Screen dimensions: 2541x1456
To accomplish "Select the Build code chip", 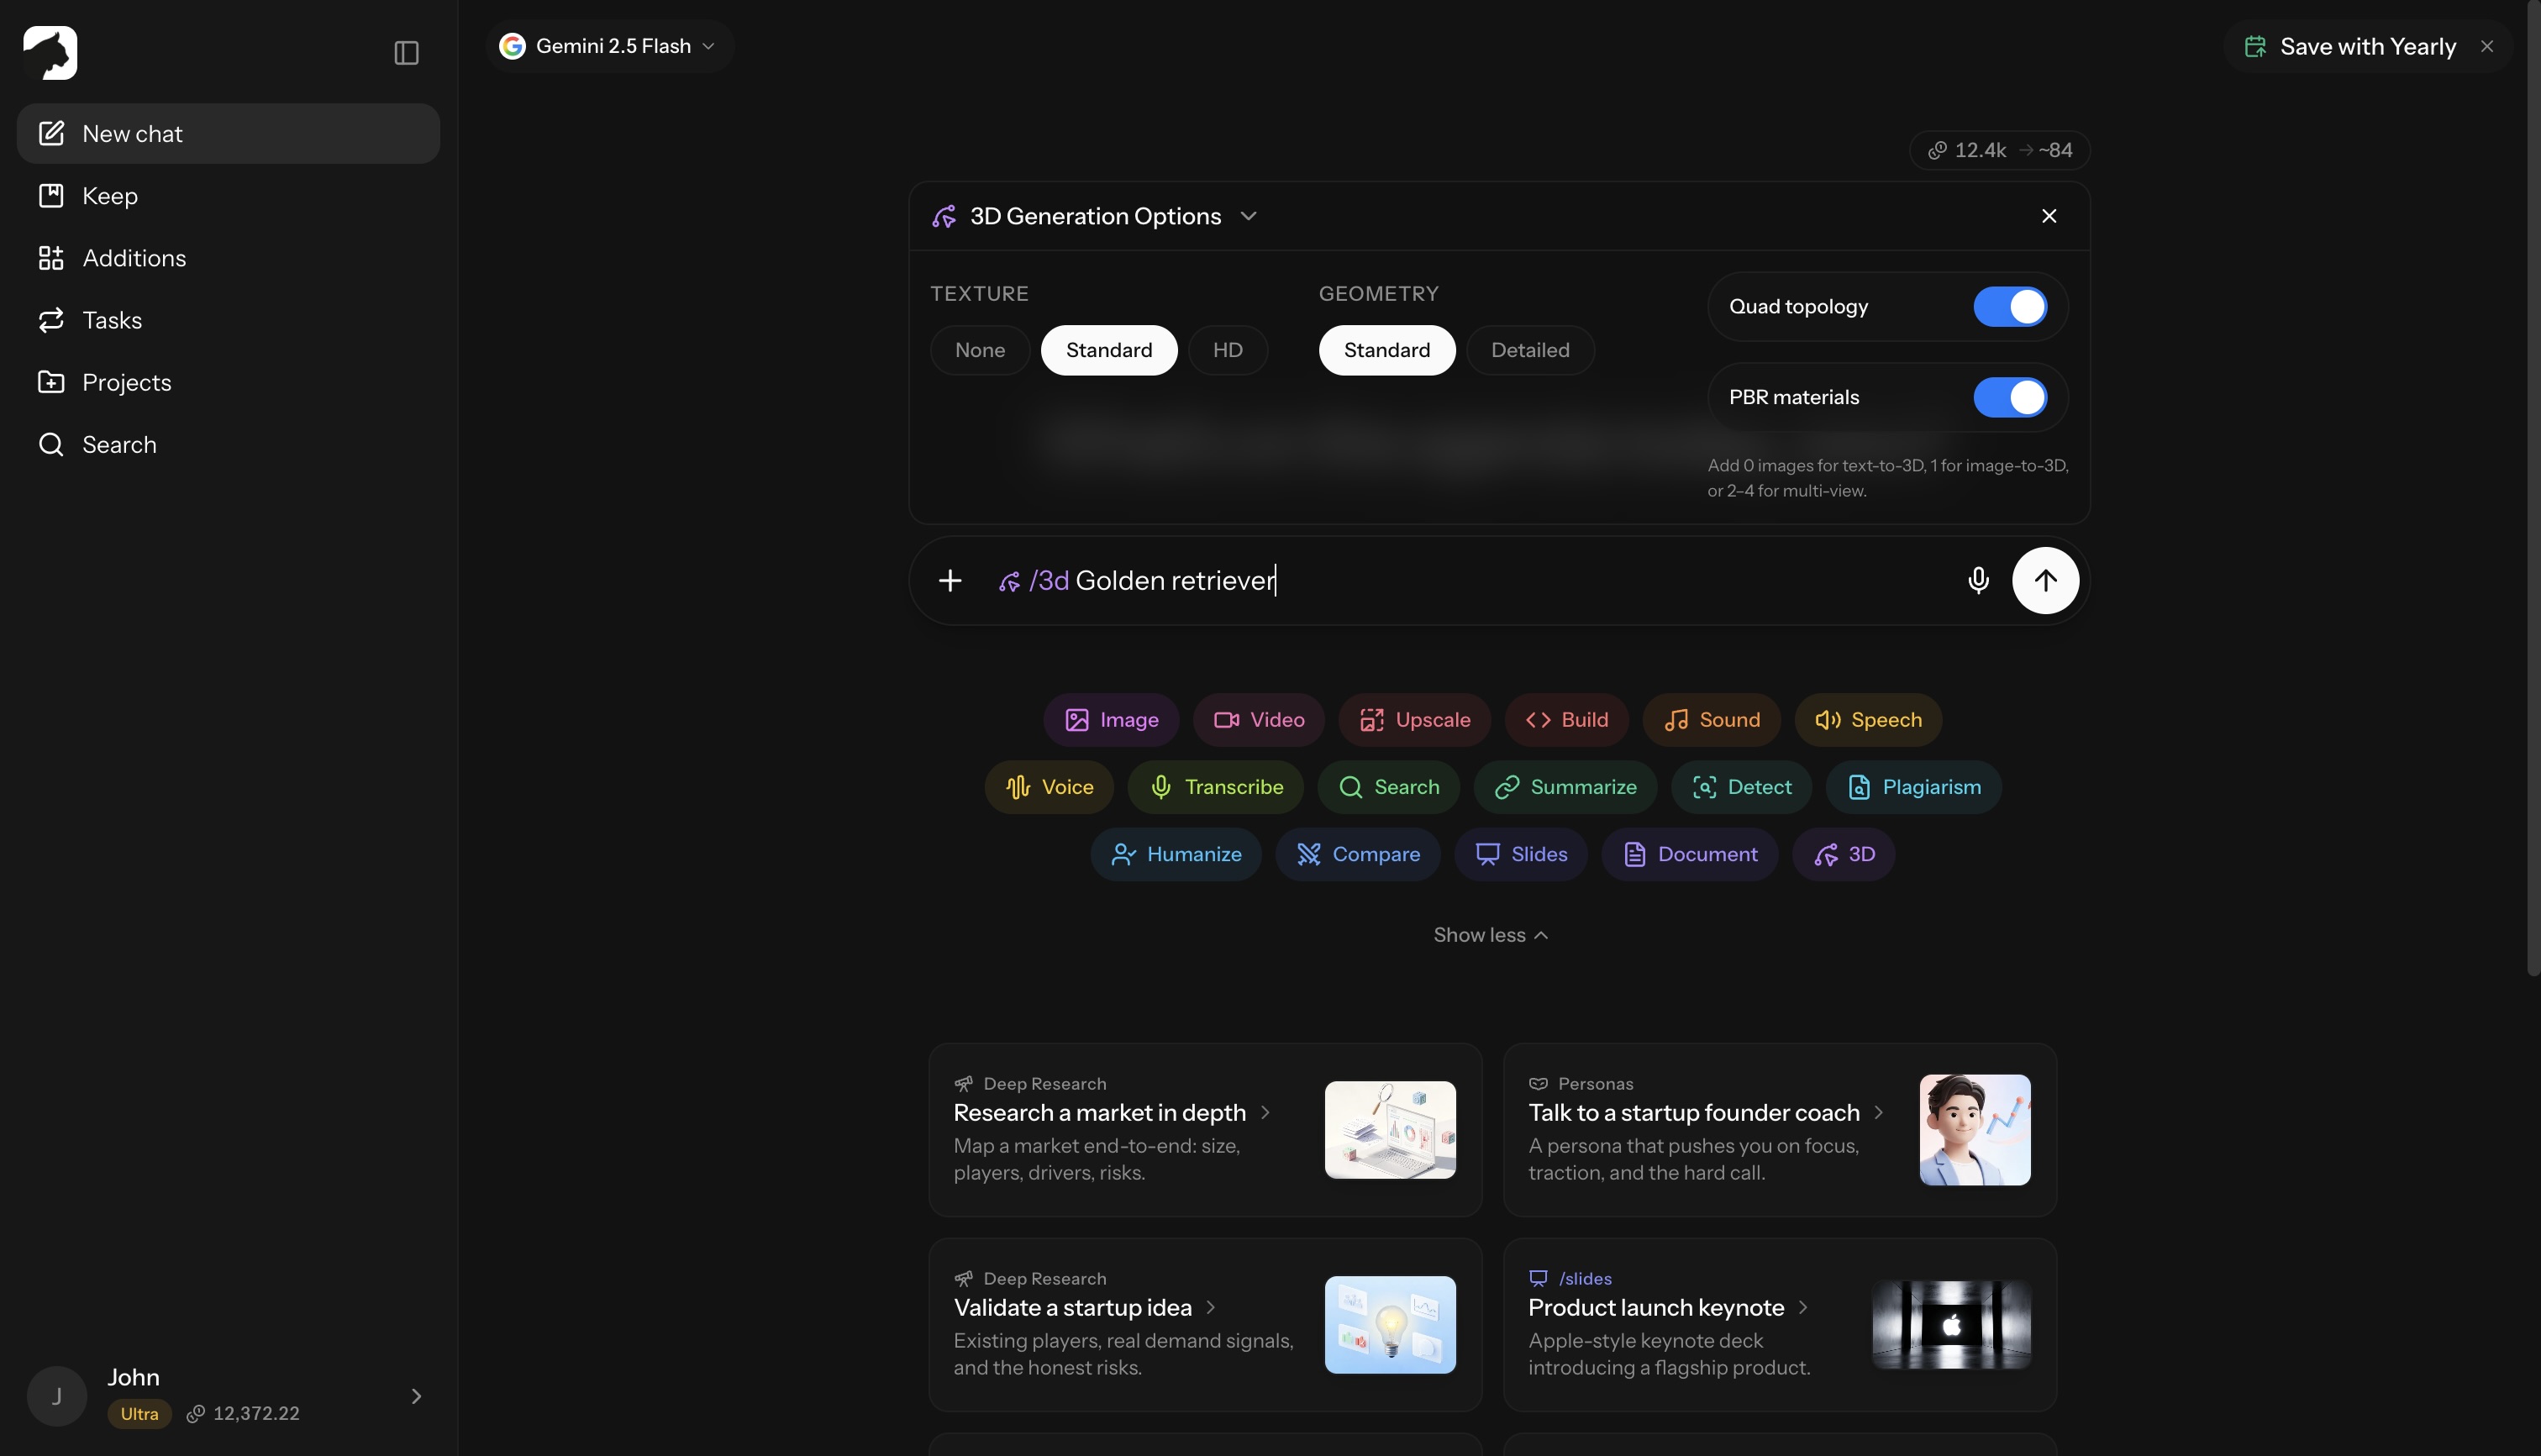I will (x=1566, y=720).
